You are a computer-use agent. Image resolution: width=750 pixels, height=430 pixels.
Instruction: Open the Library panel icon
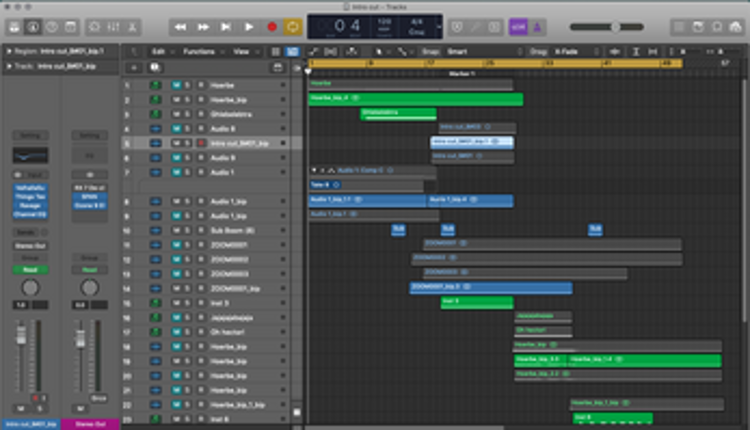click(14, 27)
